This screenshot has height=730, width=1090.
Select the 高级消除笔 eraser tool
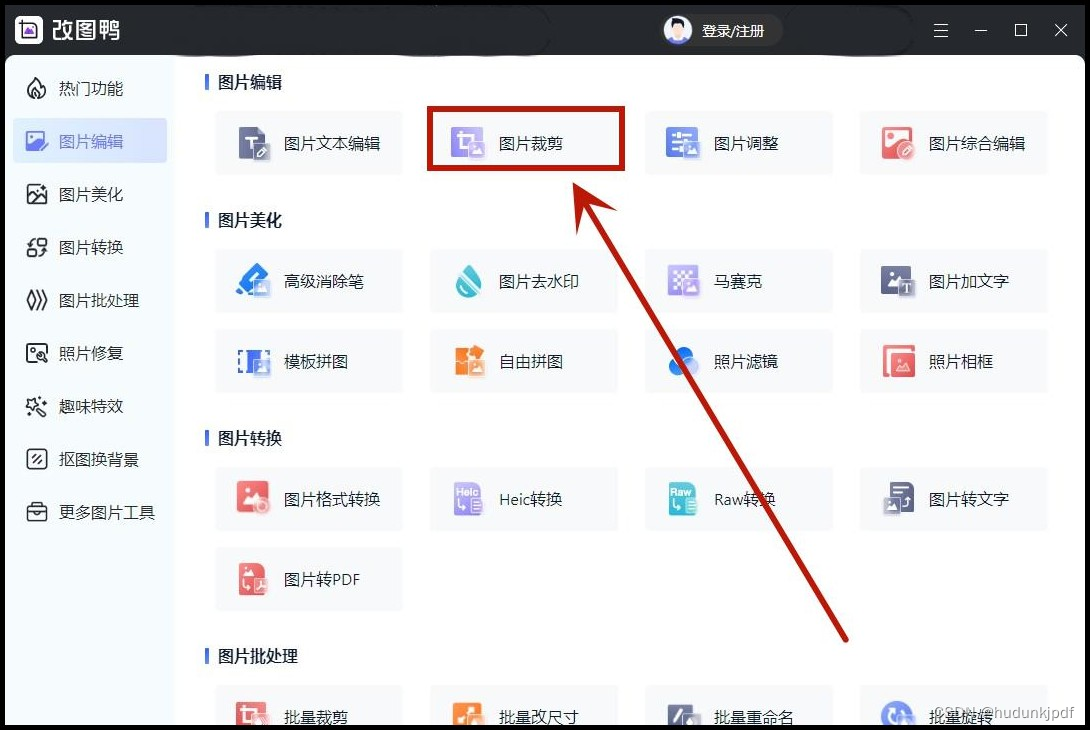[x=308, y=281]
